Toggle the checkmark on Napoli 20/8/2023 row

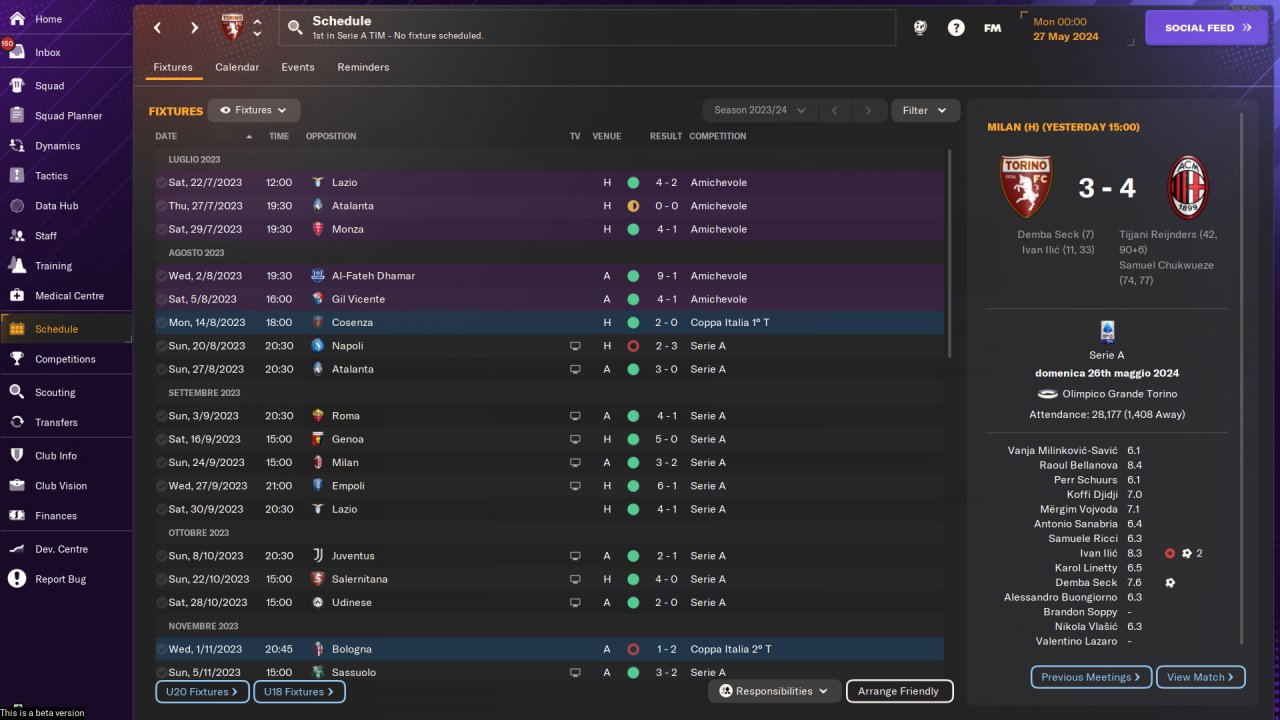[x=161, y=346]
